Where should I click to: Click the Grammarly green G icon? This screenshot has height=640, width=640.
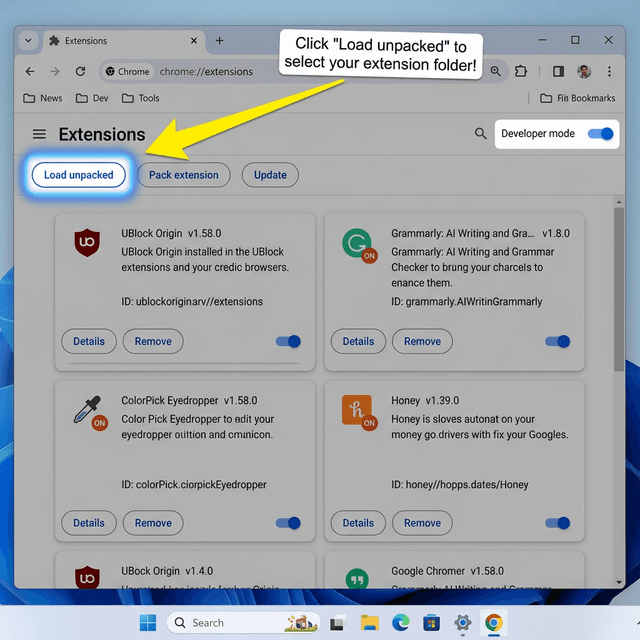click(x=358, y=244)
